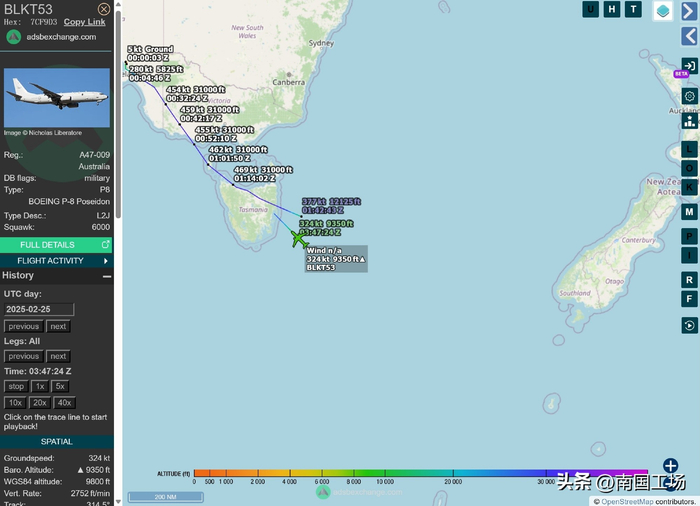Click the 00:42:17 Z trace timestamp label

coord(201,118)
